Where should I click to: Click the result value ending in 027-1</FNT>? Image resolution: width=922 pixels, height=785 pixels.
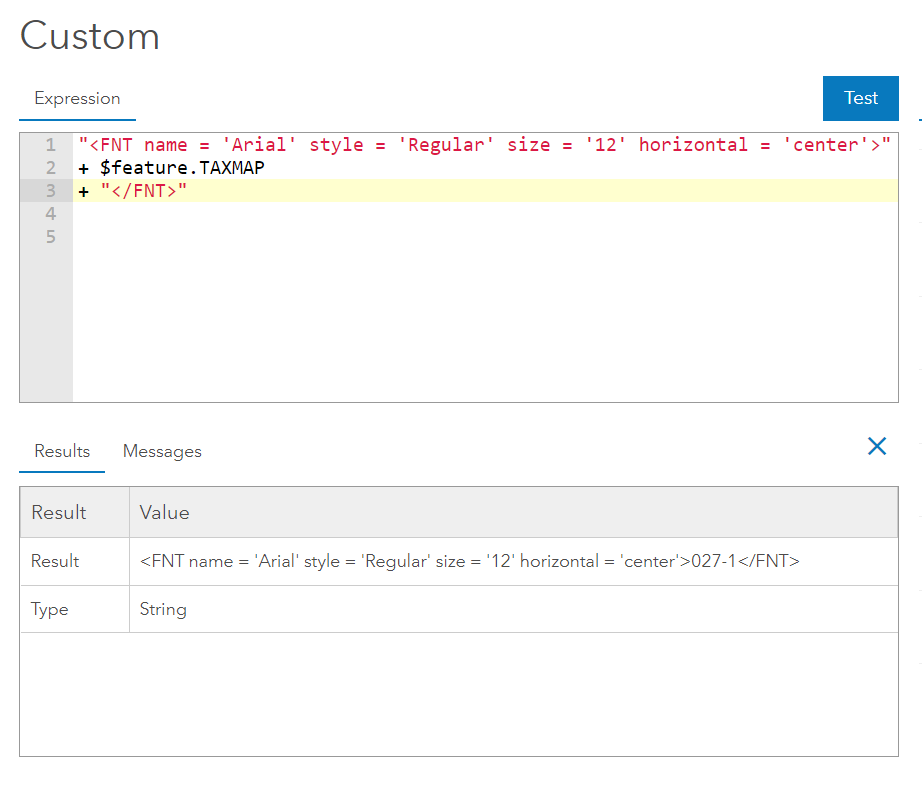(x=470, y=561)
